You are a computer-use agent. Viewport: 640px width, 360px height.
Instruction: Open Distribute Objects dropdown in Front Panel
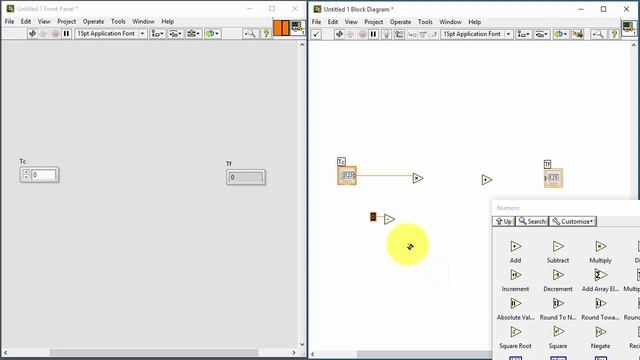(176, 33)
